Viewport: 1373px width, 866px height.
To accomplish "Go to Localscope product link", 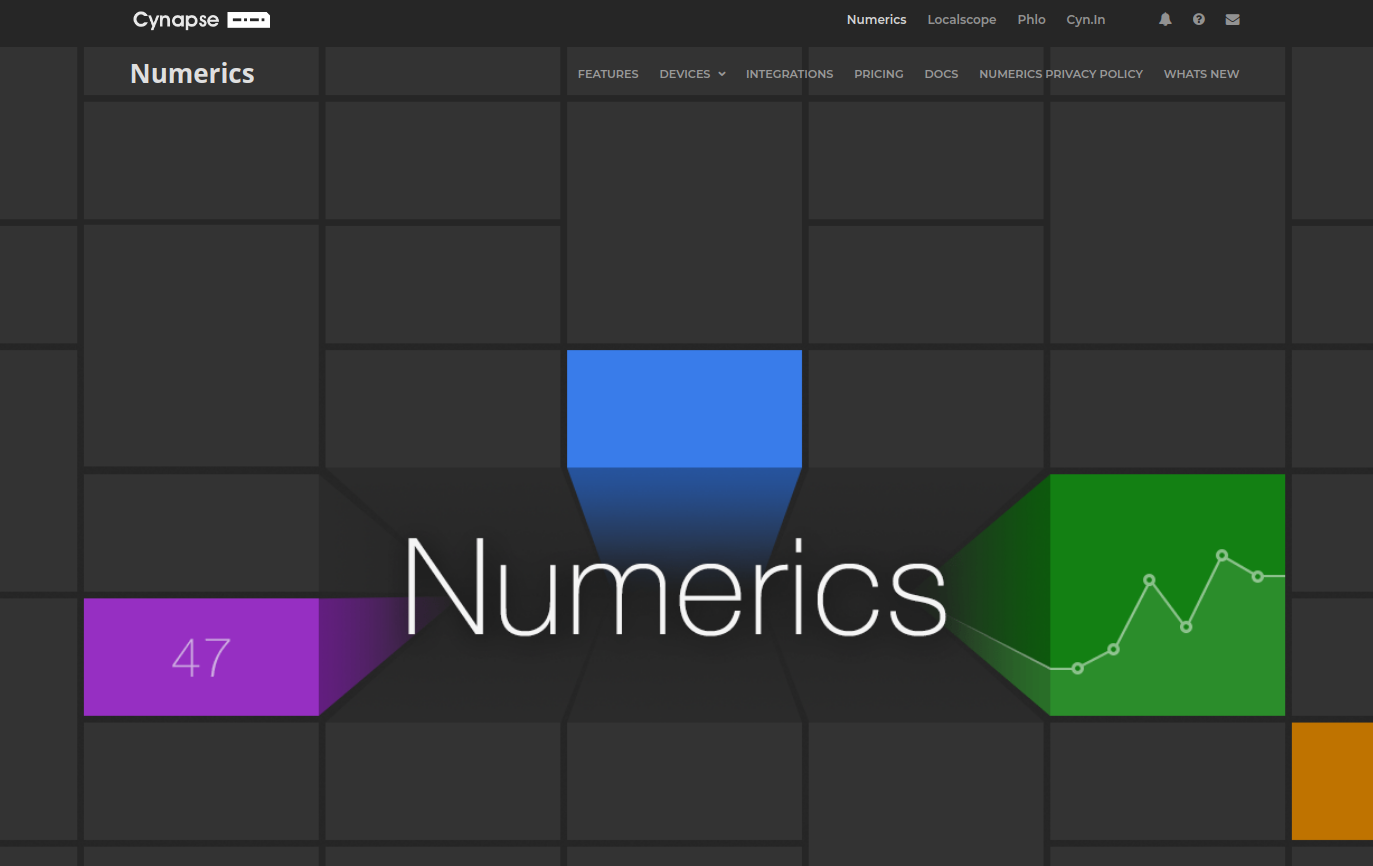I will (x=961, y=20).
